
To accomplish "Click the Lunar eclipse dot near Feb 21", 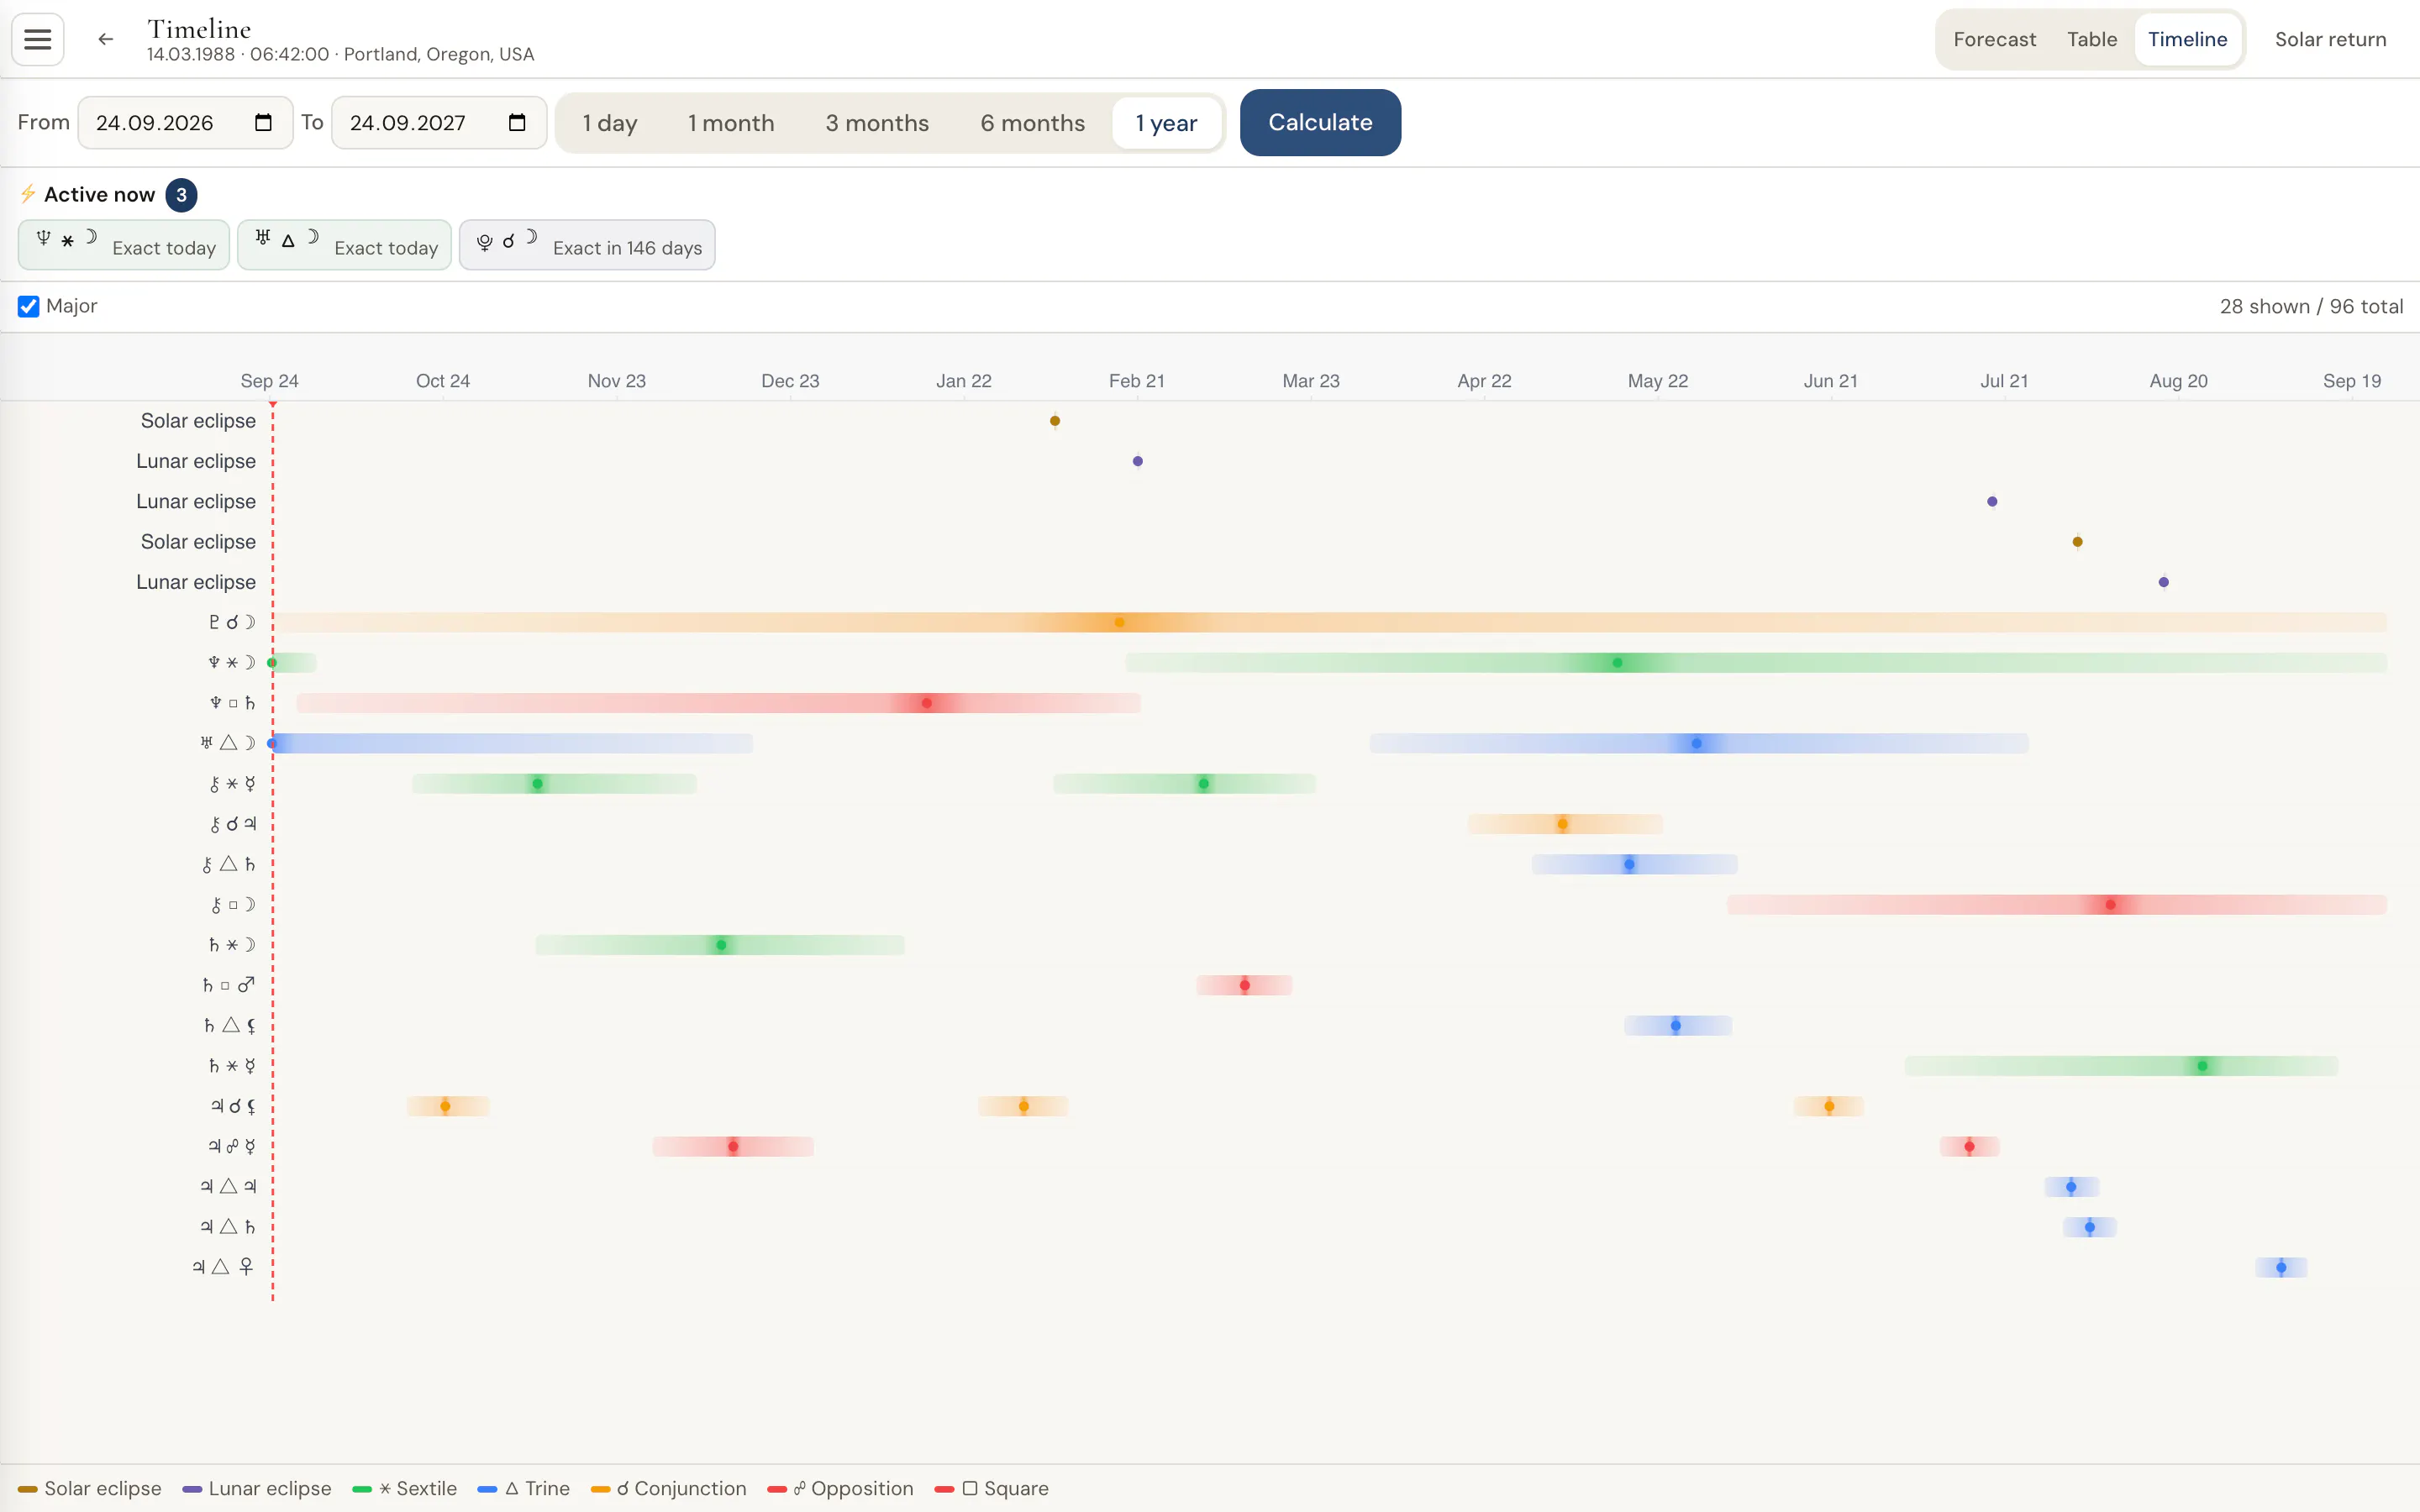I will tap(1138, 461).
